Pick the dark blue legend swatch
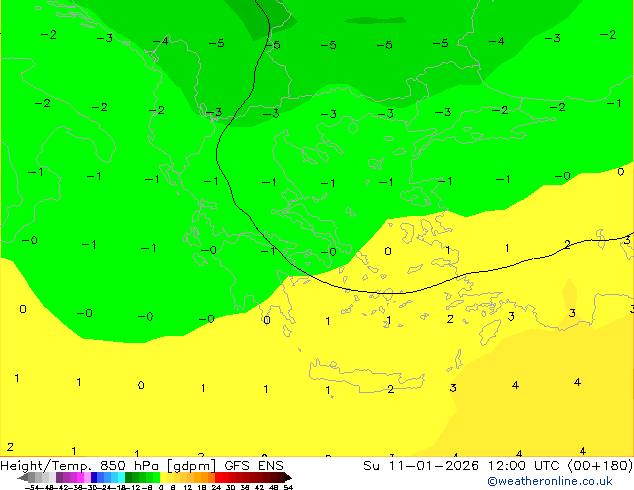The height and width of the screenshot is (490, 634). (x=94, y=477)
